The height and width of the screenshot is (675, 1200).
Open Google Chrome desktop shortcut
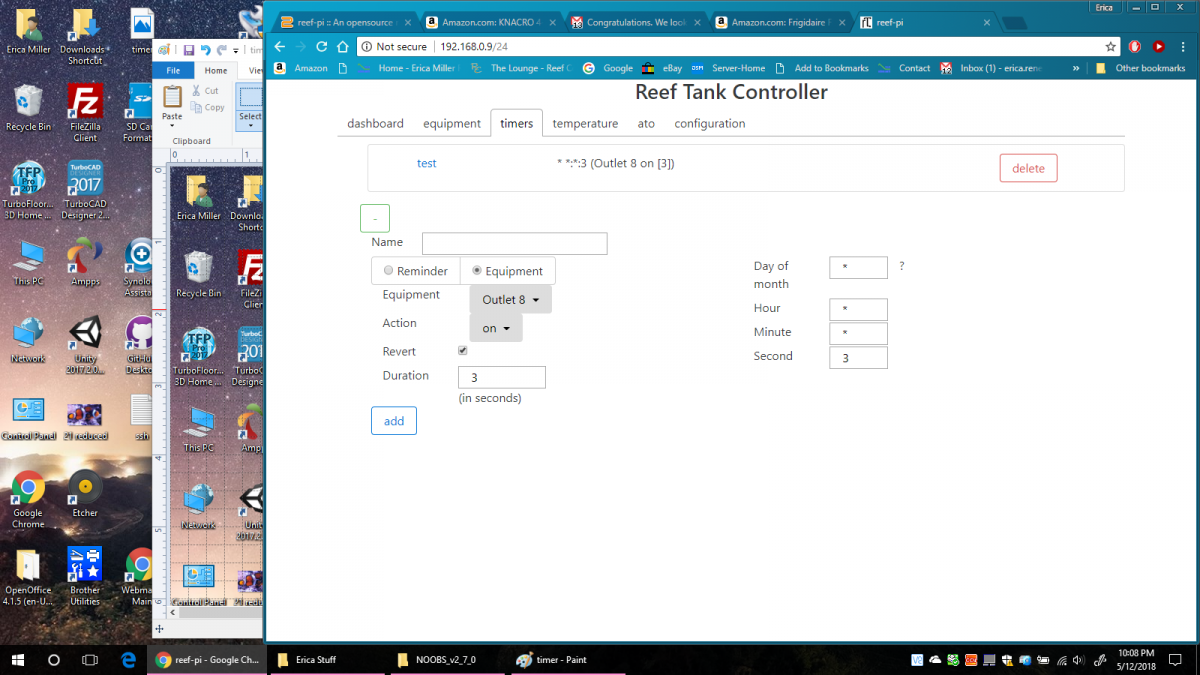tap(28, 500)
